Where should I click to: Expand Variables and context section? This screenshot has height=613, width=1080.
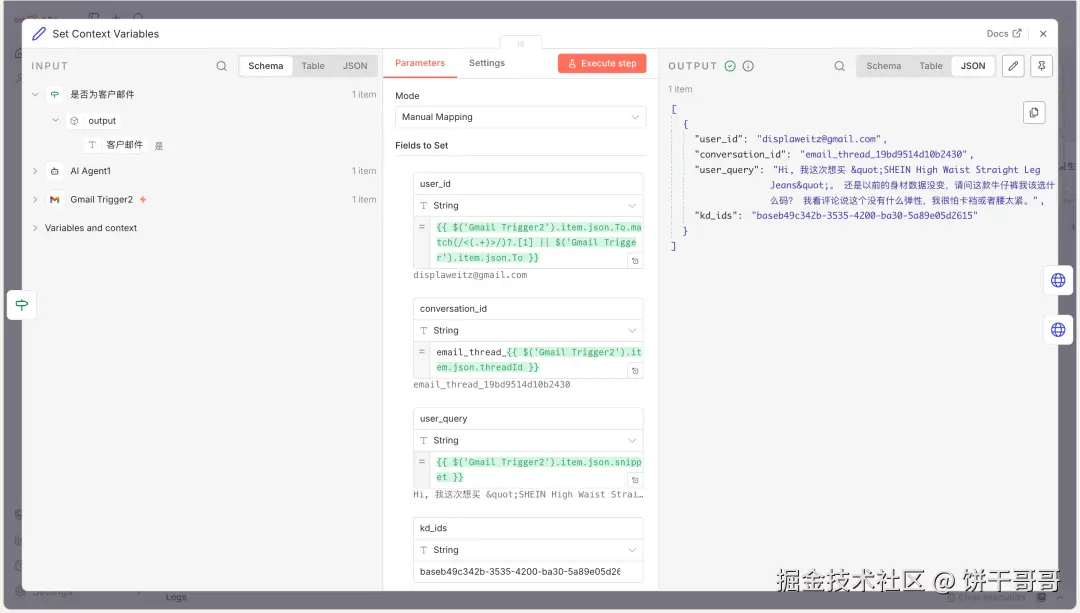click(x=35, y=228)
